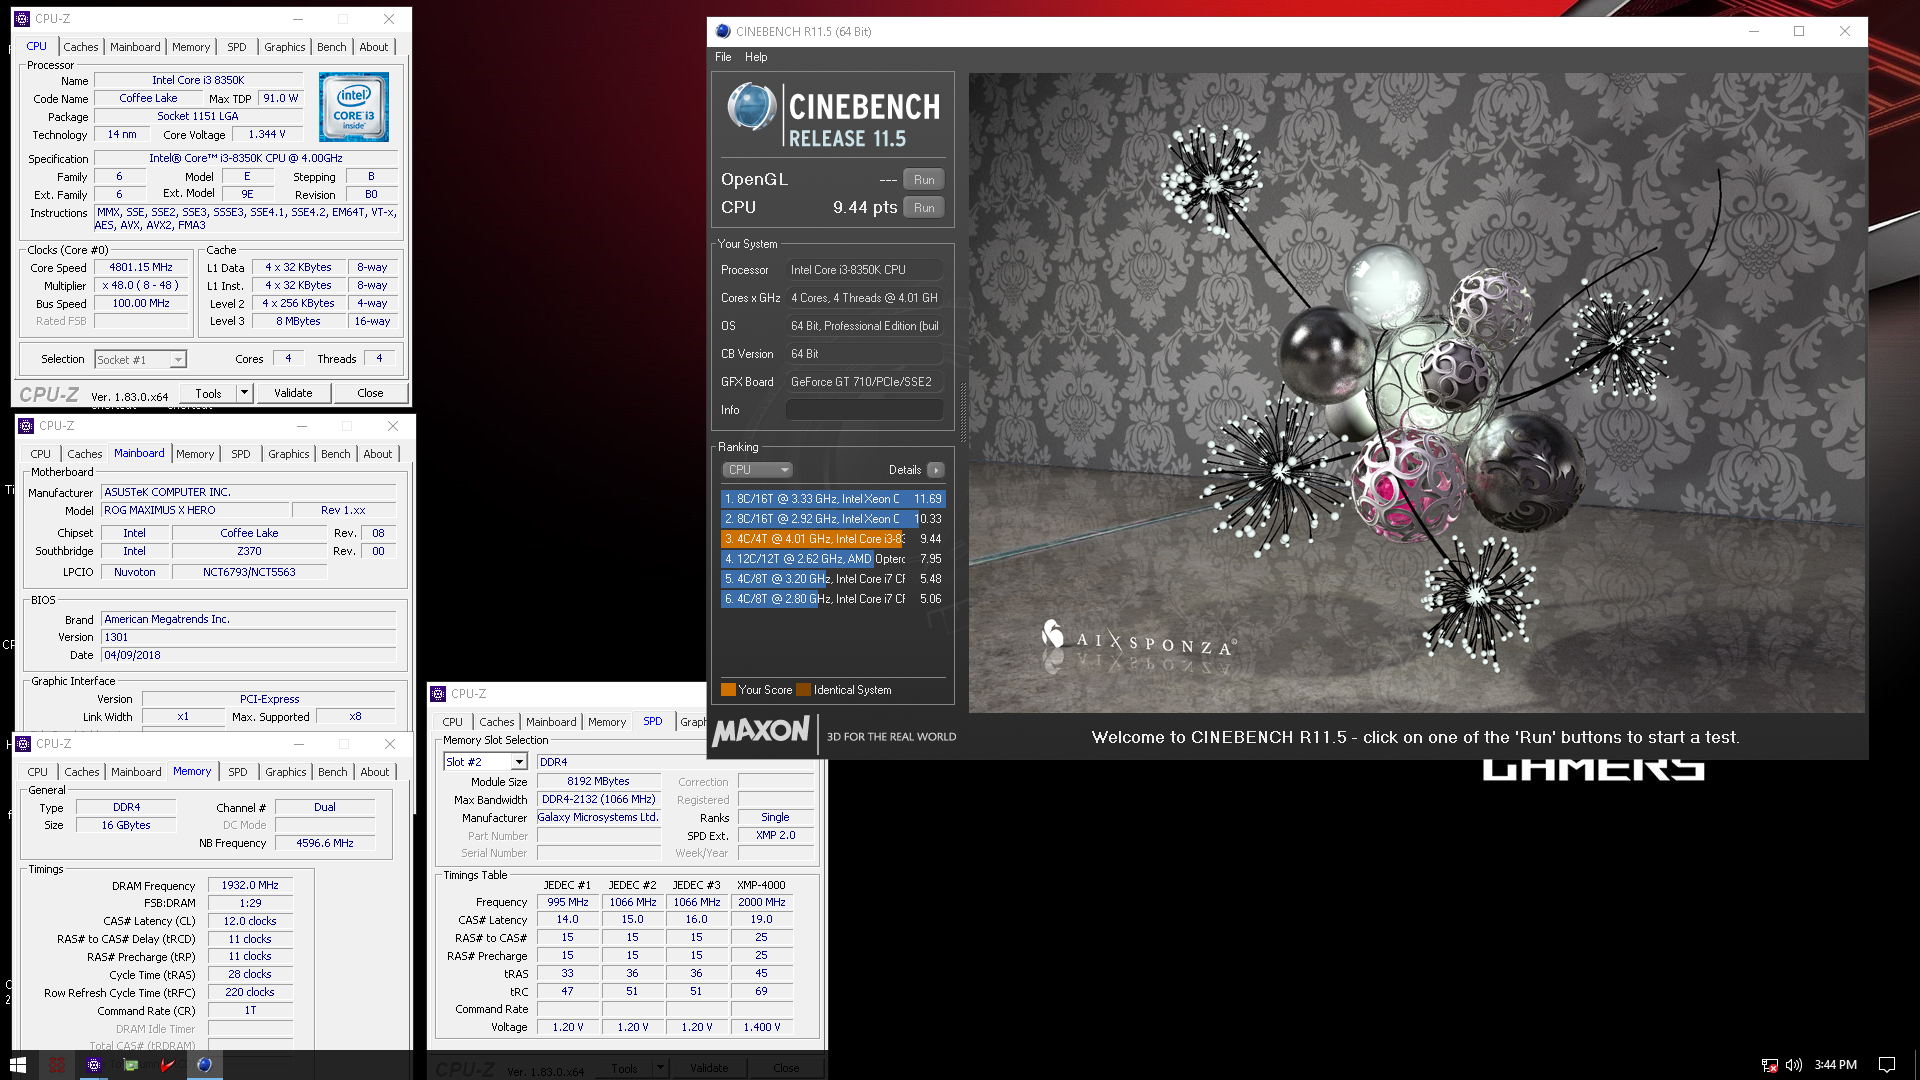1920x1080 pixels.
Task: Click Validate in the SPD window's bottom bar
Action: 709,1068
